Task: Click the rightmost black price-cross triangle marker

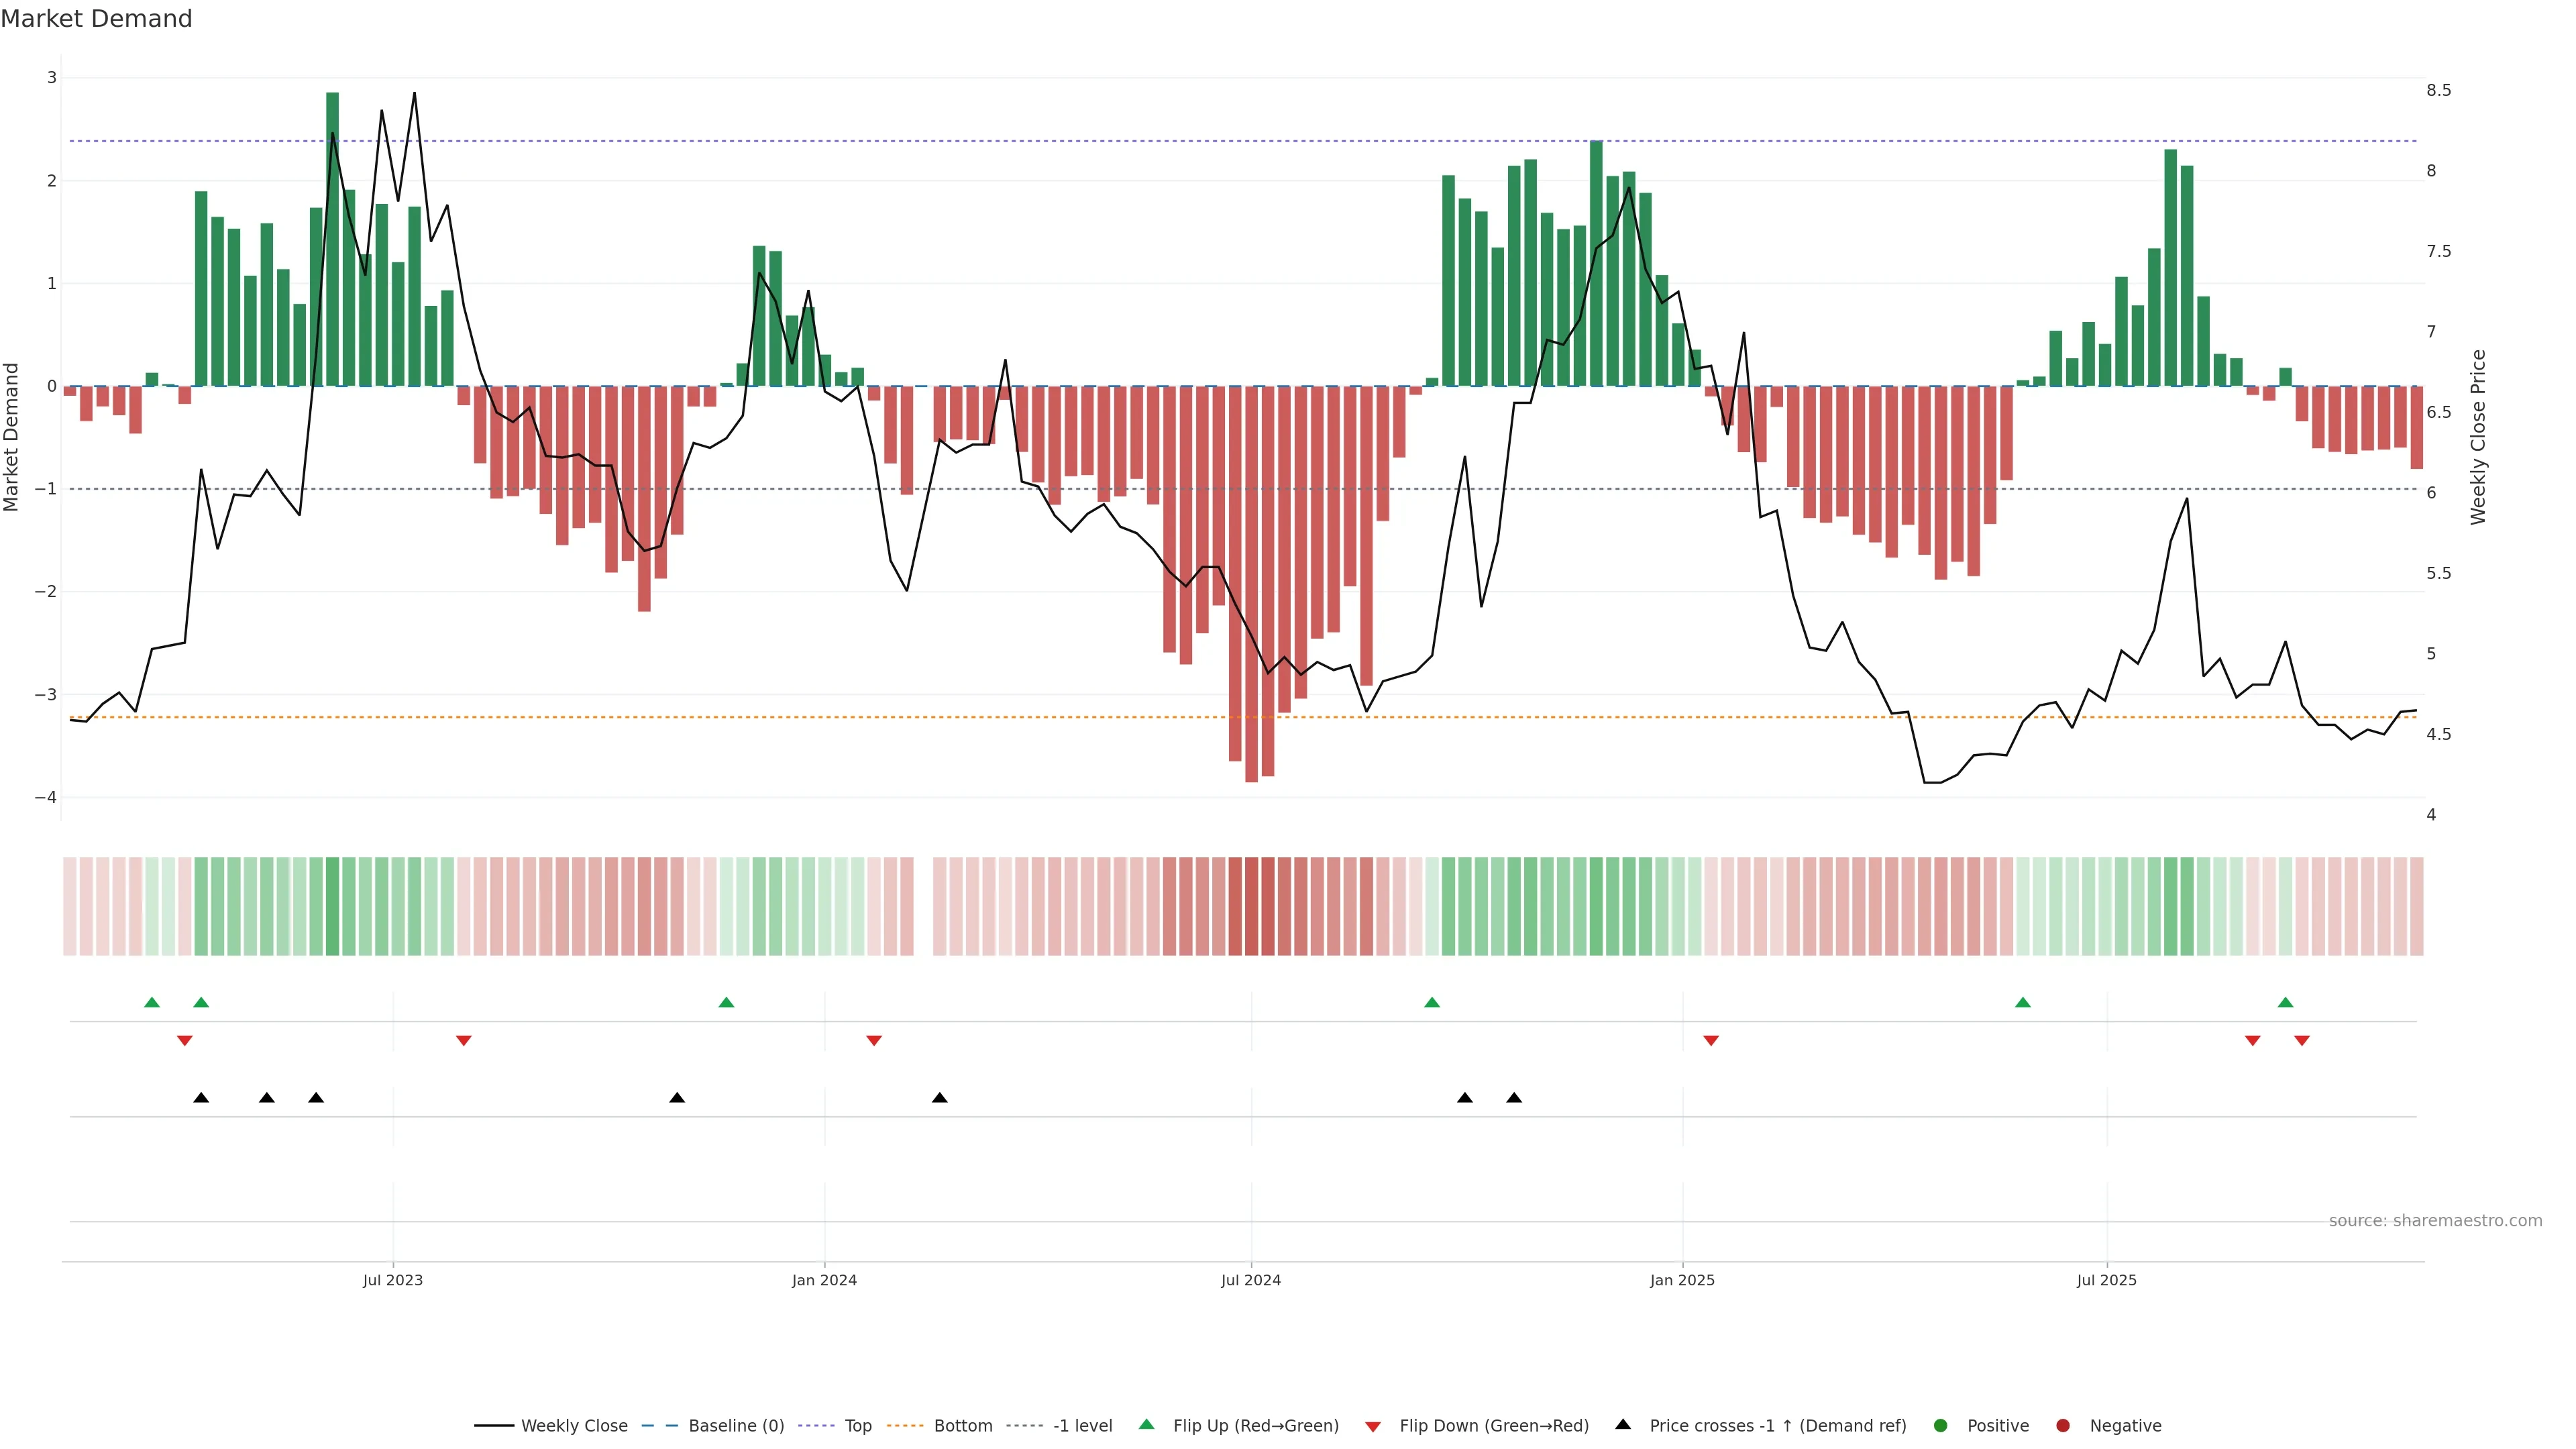Action: tap(1514, 1098)
